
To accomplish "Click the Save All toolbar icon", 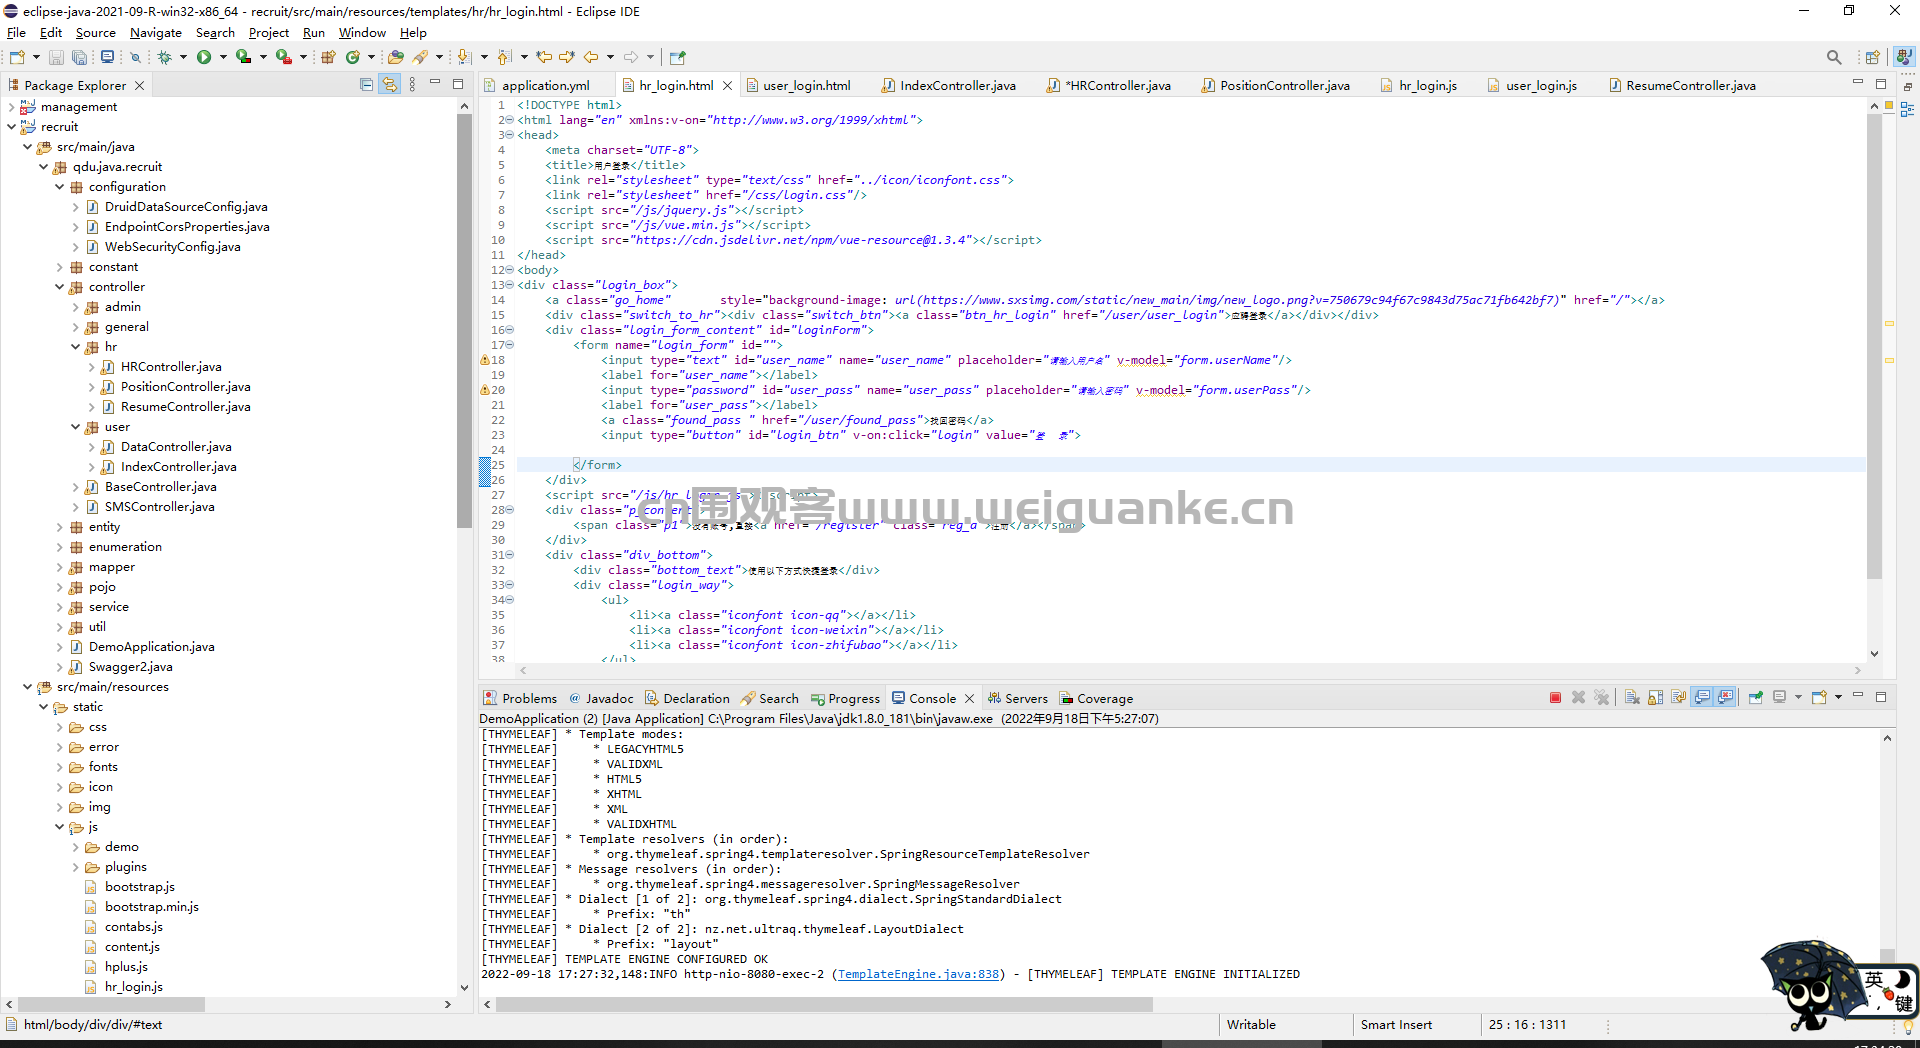I will point(79,57).
